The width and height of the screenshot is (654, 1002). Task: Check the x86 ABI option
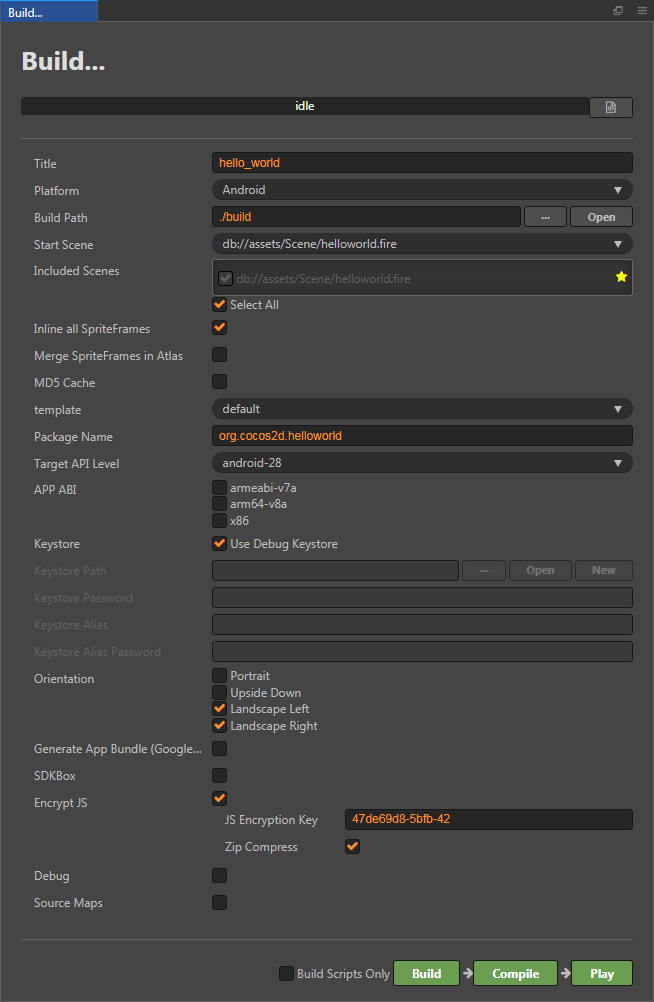[x=219, y=520]
